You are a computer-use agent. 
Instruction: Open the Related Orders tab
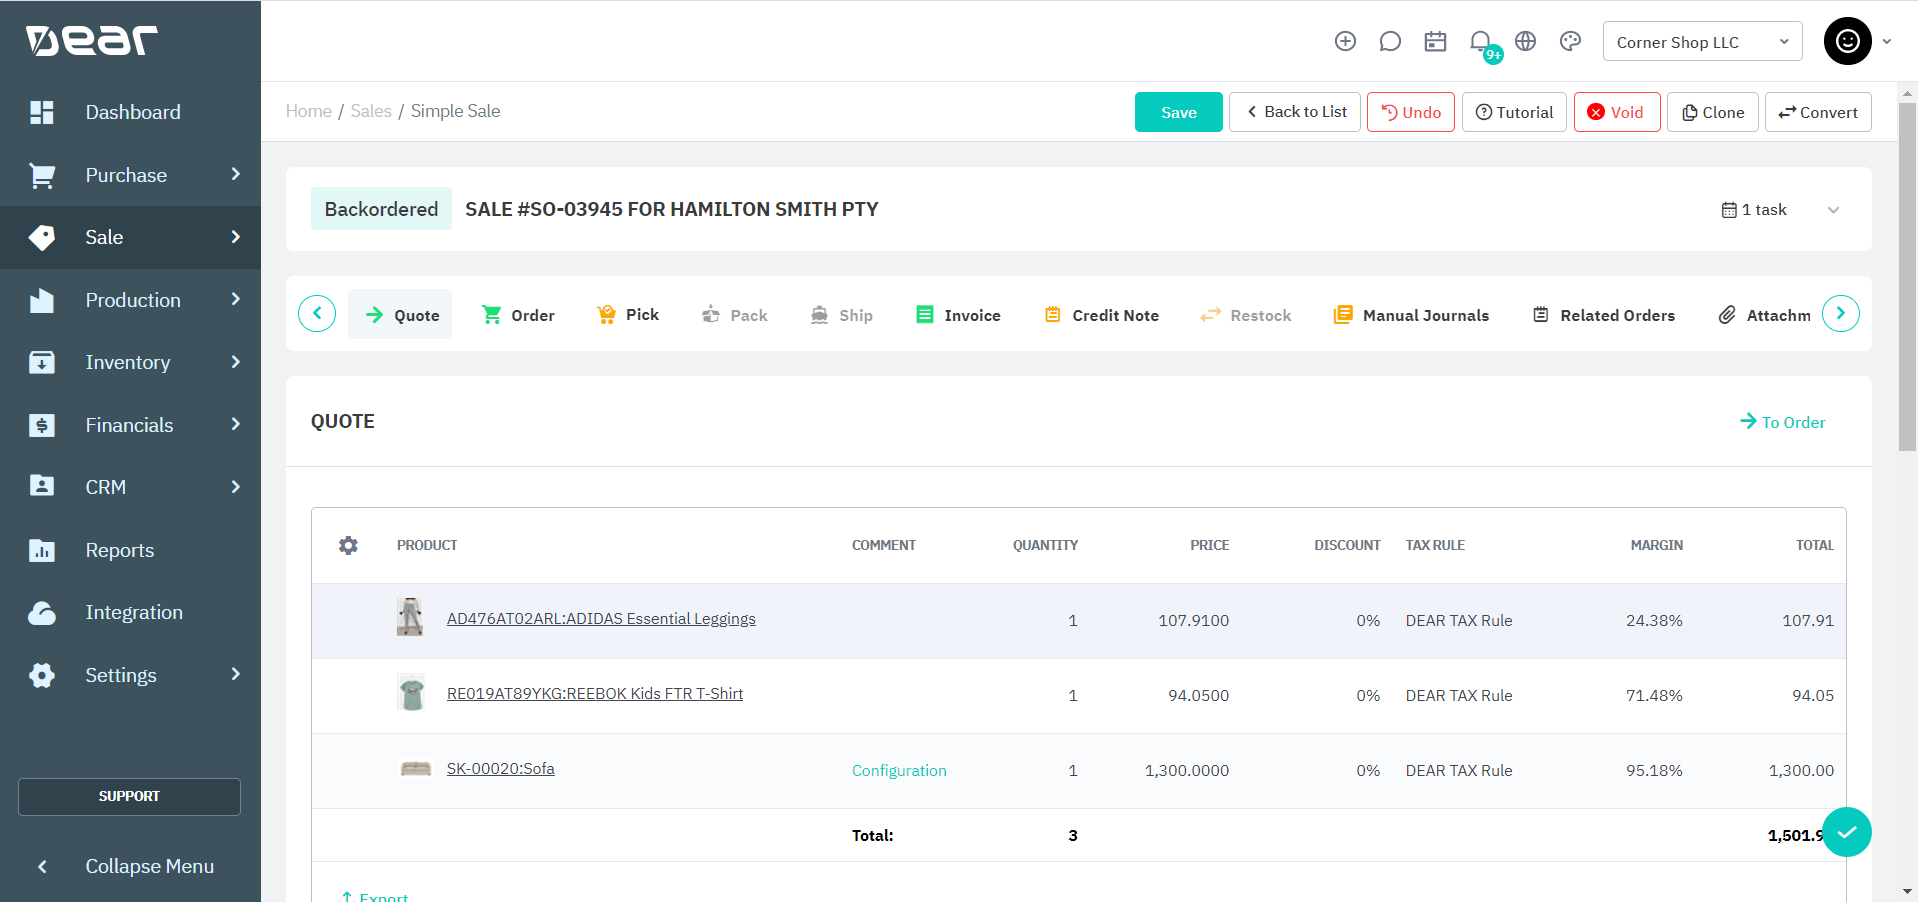(1604, 315)
